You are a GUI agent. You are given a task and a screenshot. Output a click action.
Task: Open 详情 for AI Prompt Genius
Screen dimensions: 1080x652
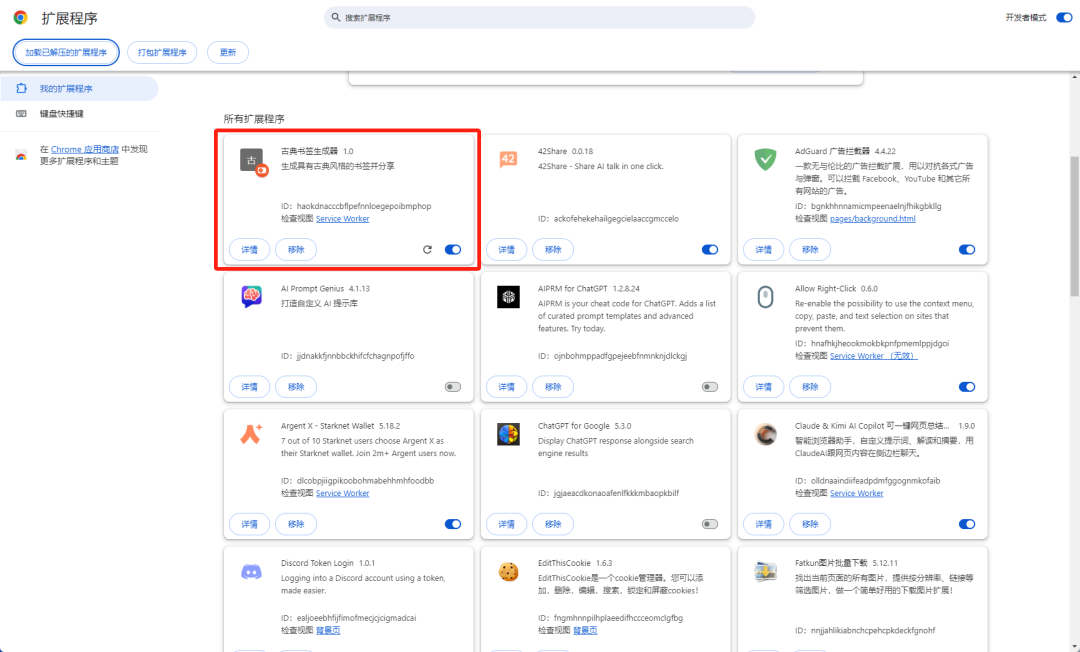pos(249,387)
